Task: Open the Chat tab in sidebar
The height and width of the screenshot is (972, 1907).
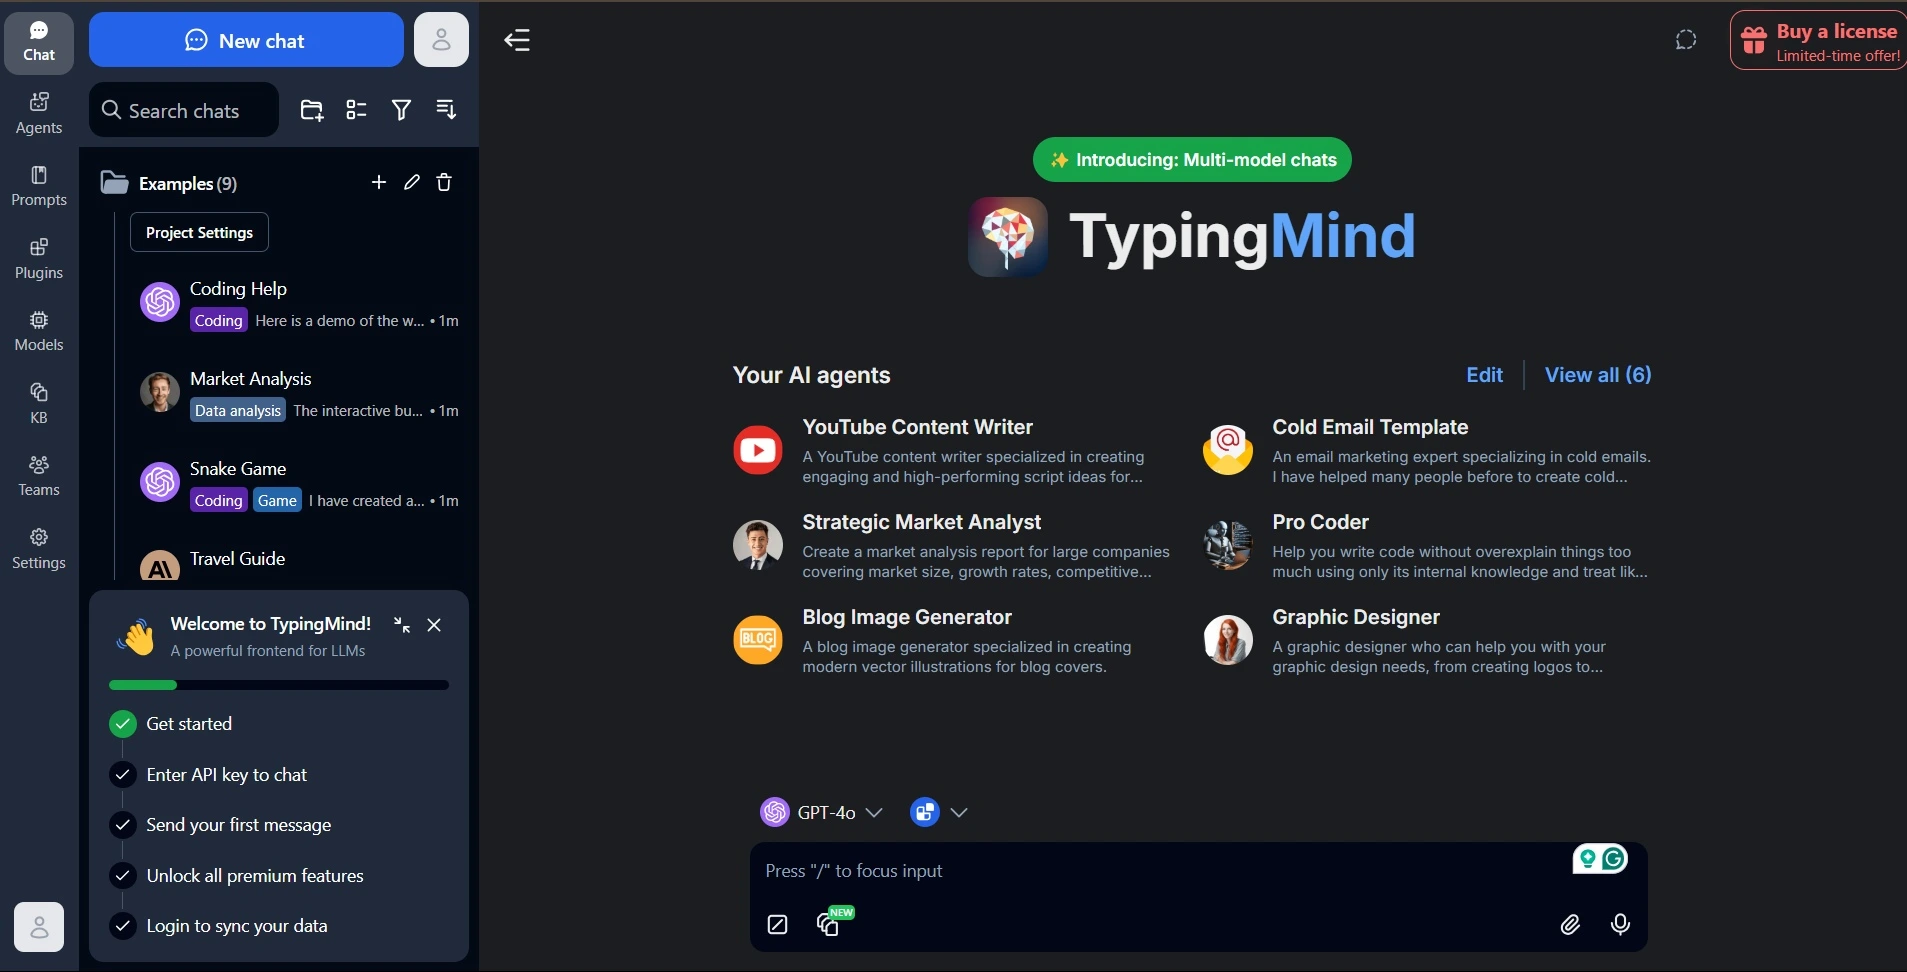Action: tap(39, 43)
